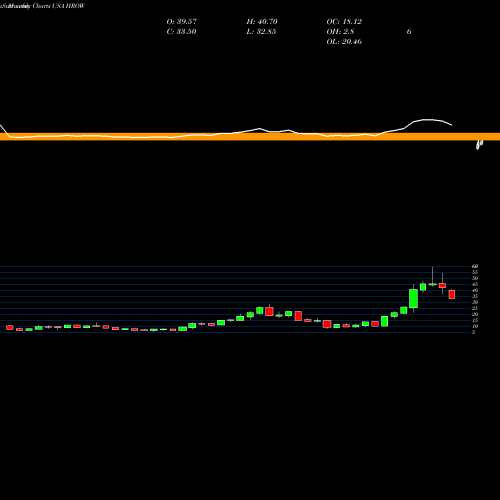Image resolution: width=500 pixels, height=500 pixels.
Task: Click the 'OC: 18.12' reading
Action: point(344,22)
